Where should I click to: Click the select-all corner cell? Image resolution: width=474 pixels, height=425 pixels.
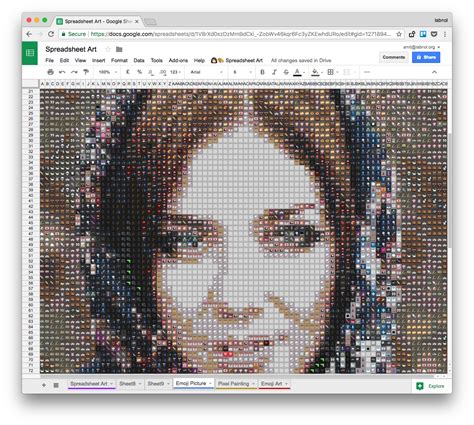pyautogui.click(x=31, y=84)
